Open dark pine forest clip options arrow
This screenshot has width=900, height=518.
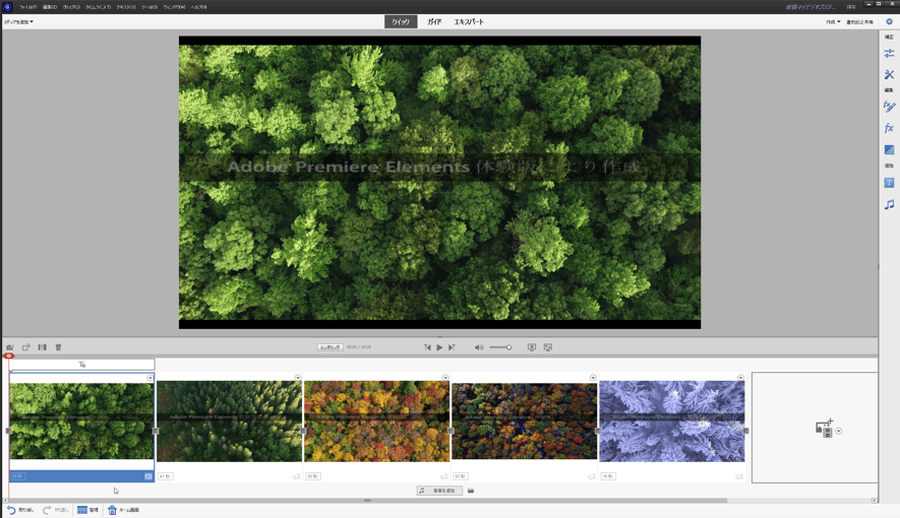tap(298, 378)
